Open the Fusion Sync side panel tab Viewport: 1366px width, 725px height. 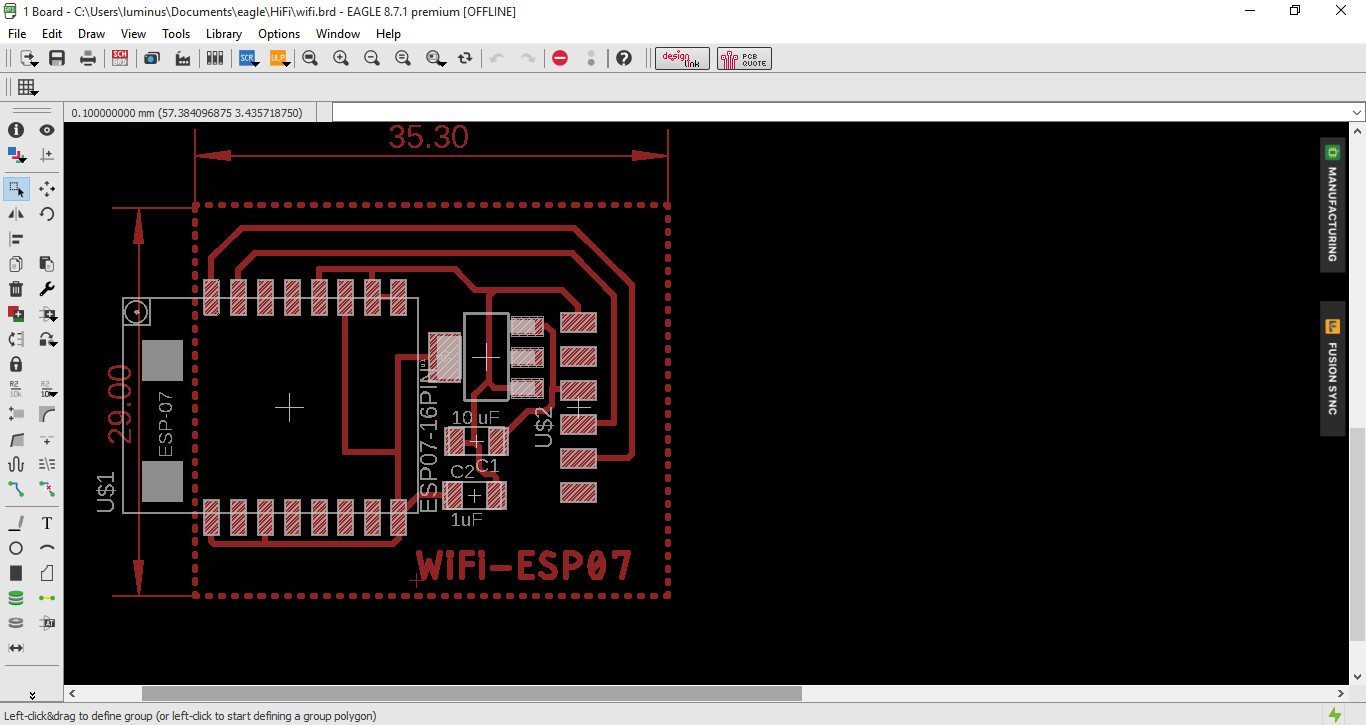(x=1332, y=368)
